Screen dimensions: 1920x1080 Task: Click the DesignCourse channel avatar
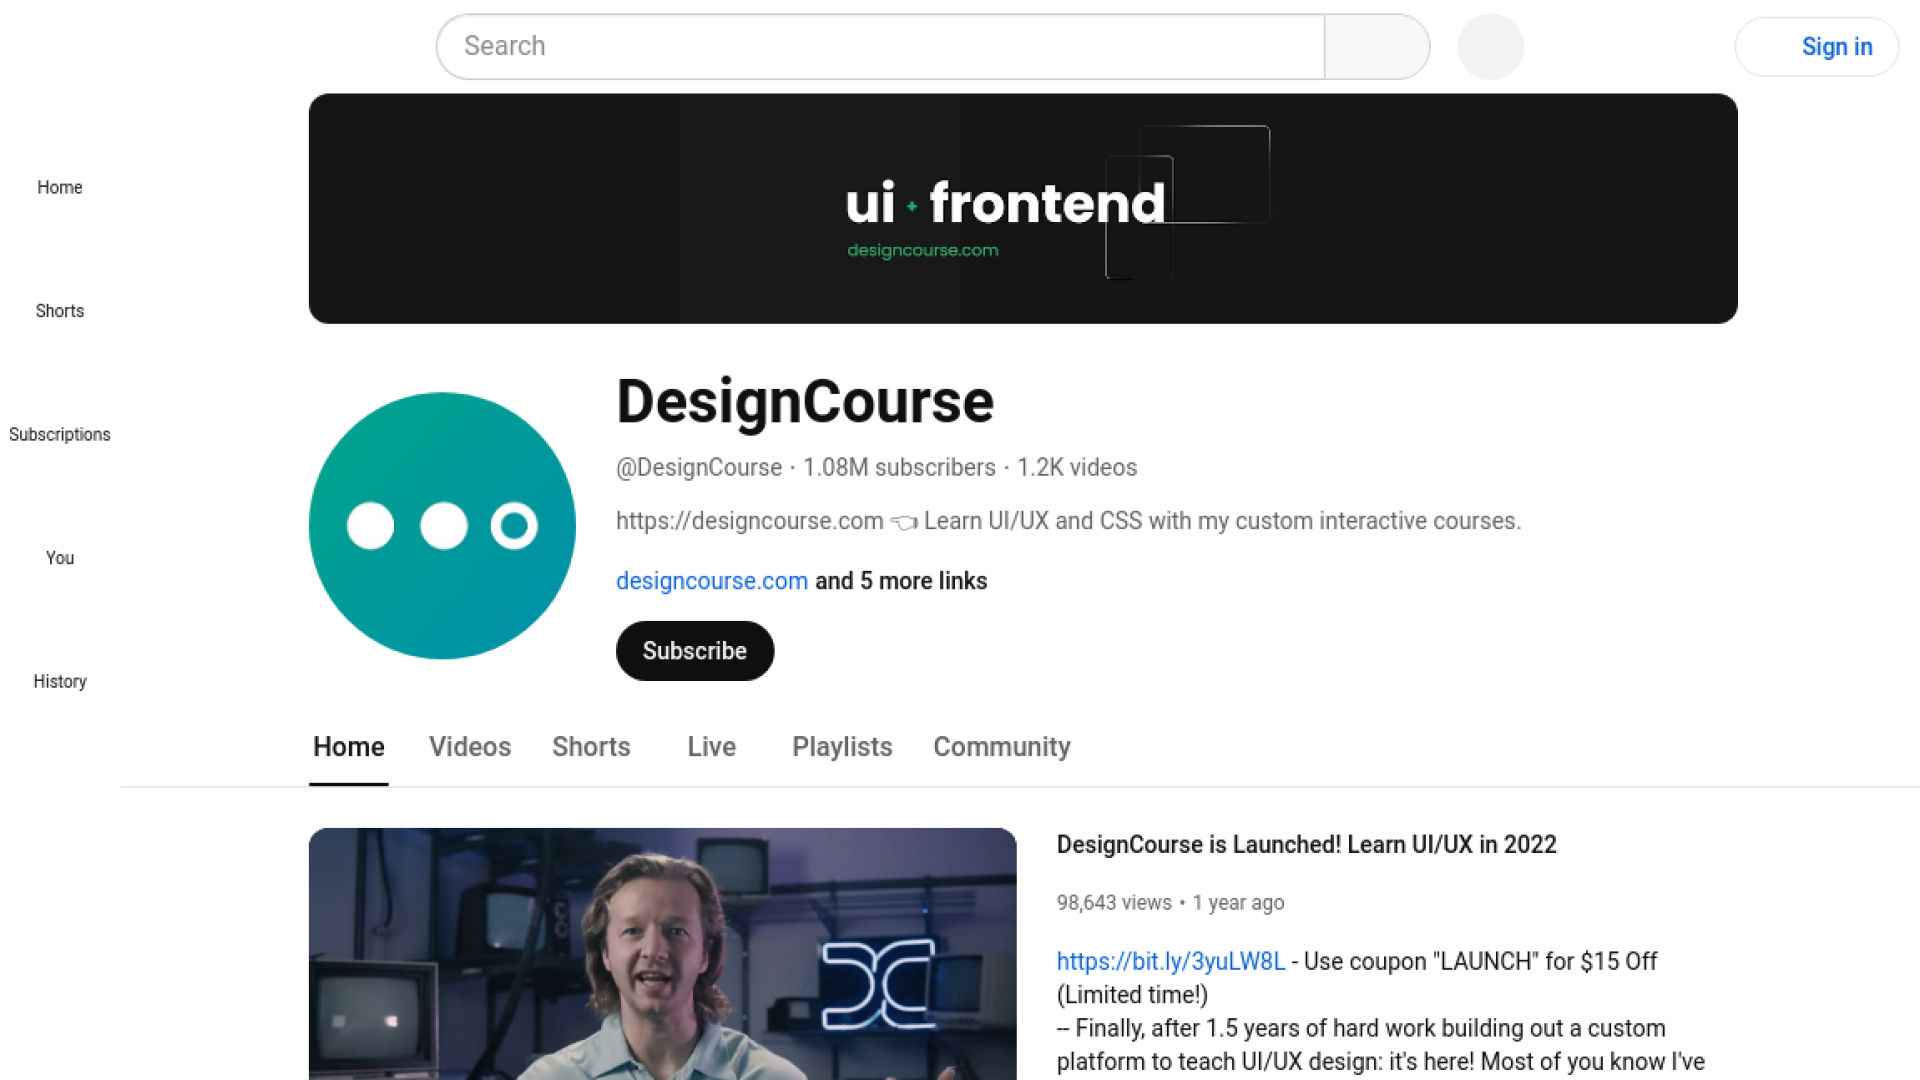tap(442, 525)
